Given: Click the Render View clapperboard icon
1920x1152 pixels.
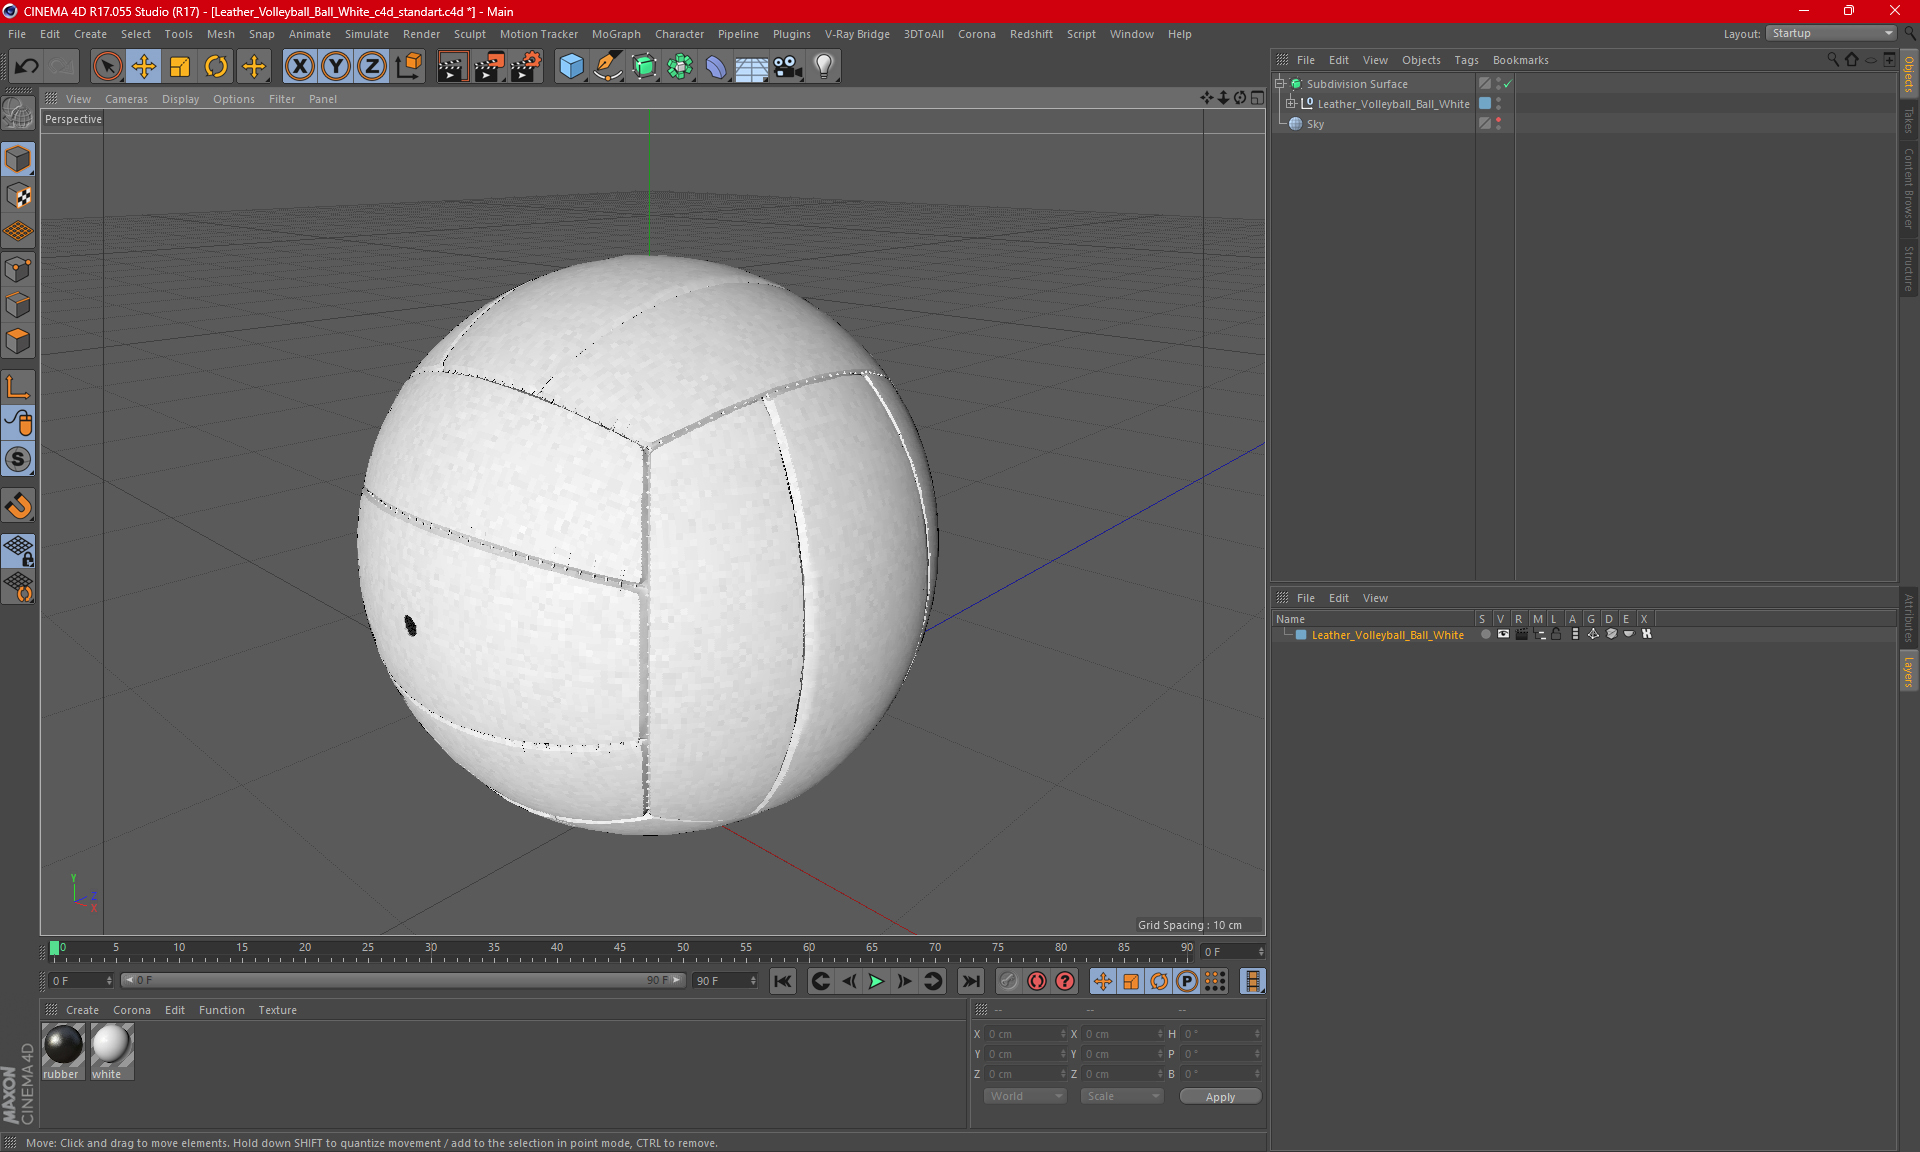Looking at the screenshot, I should click(452, 66).
